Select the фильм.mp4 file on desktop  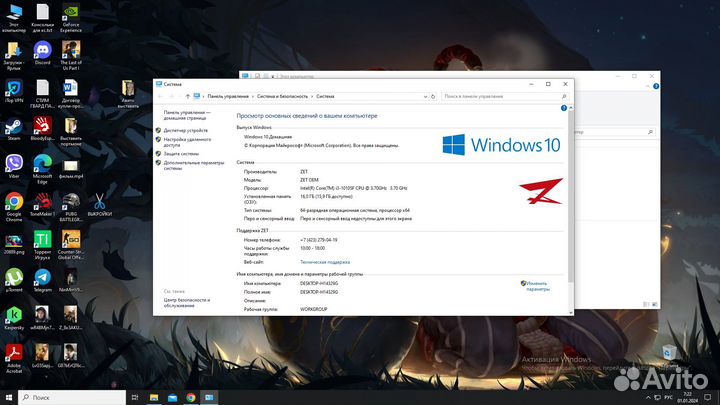tap(71, 169)
